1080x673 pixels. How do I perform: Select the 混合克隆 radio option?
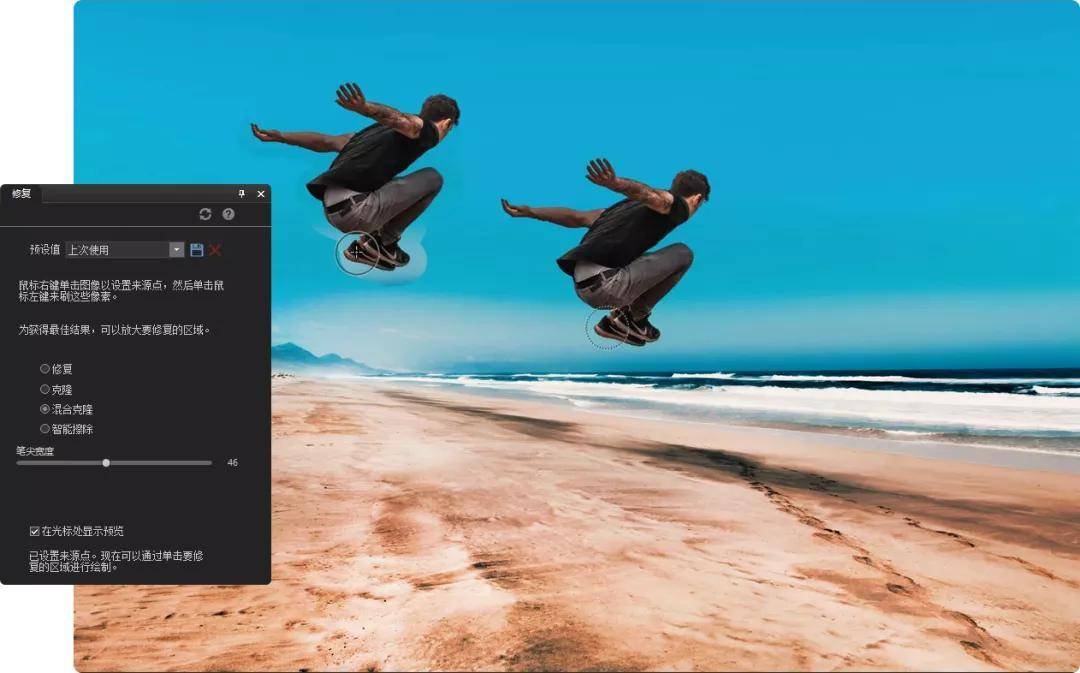tap(45, 409)
